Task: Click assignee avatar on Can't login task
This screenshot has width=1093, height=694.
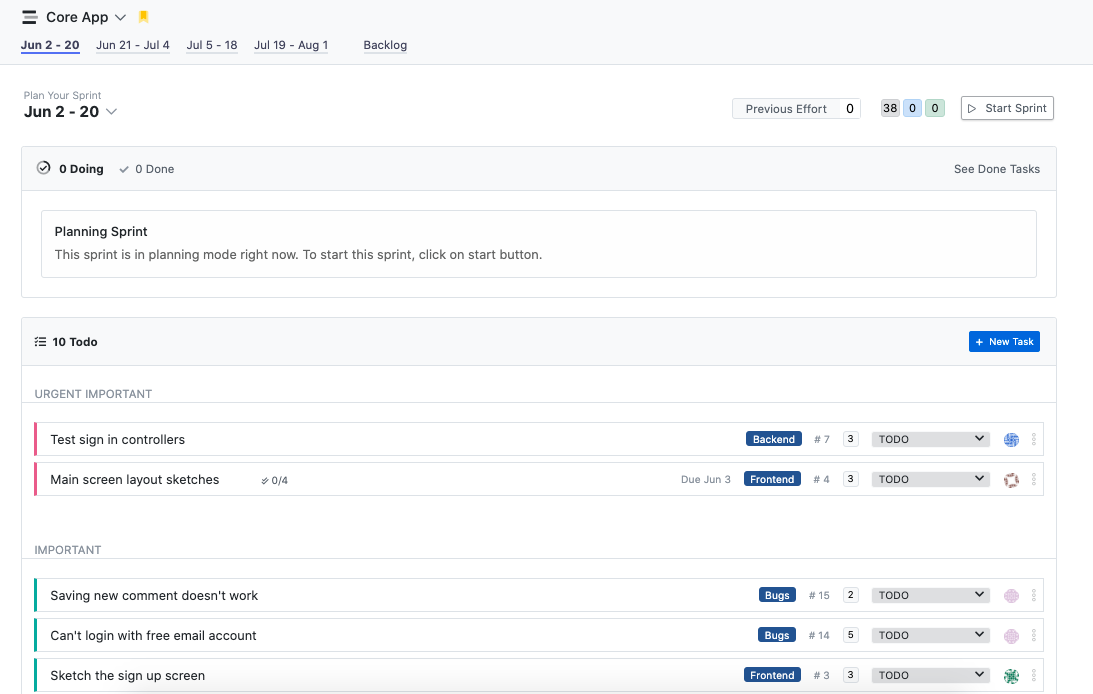Action: 1011,636
